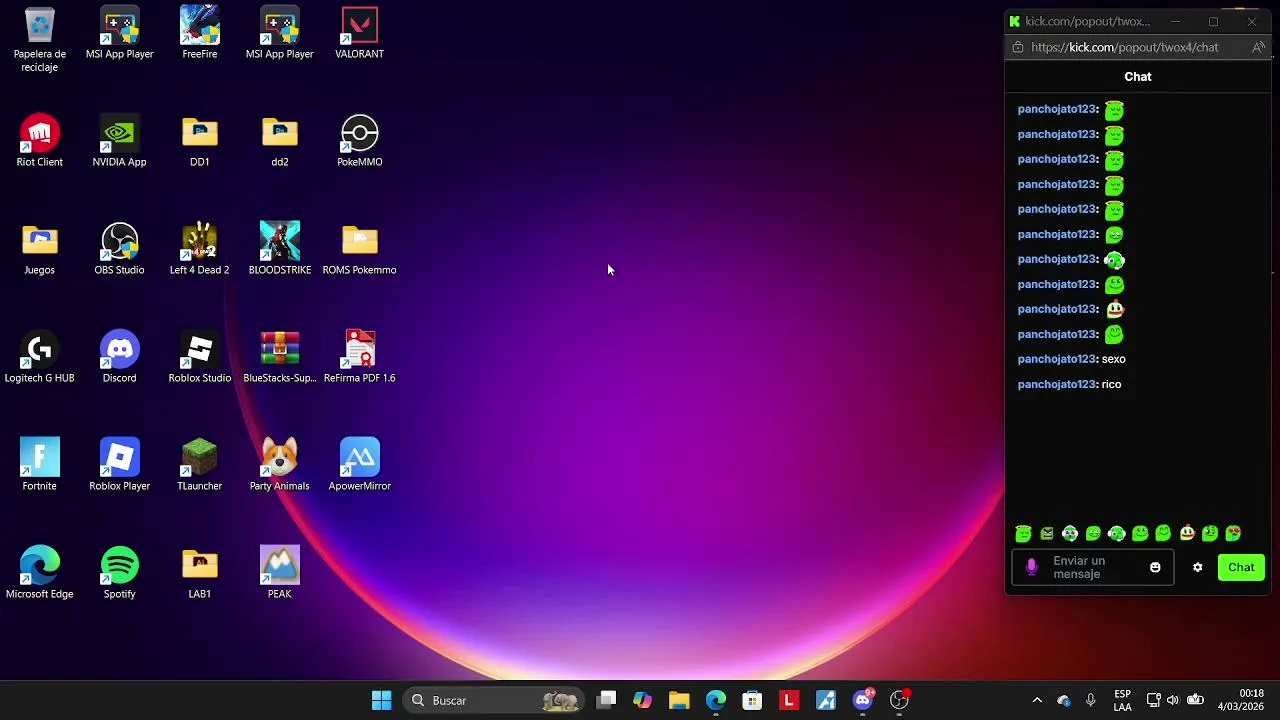
Task: Open Microsoft Edge desktop shortcut
Action: [39, 573]
